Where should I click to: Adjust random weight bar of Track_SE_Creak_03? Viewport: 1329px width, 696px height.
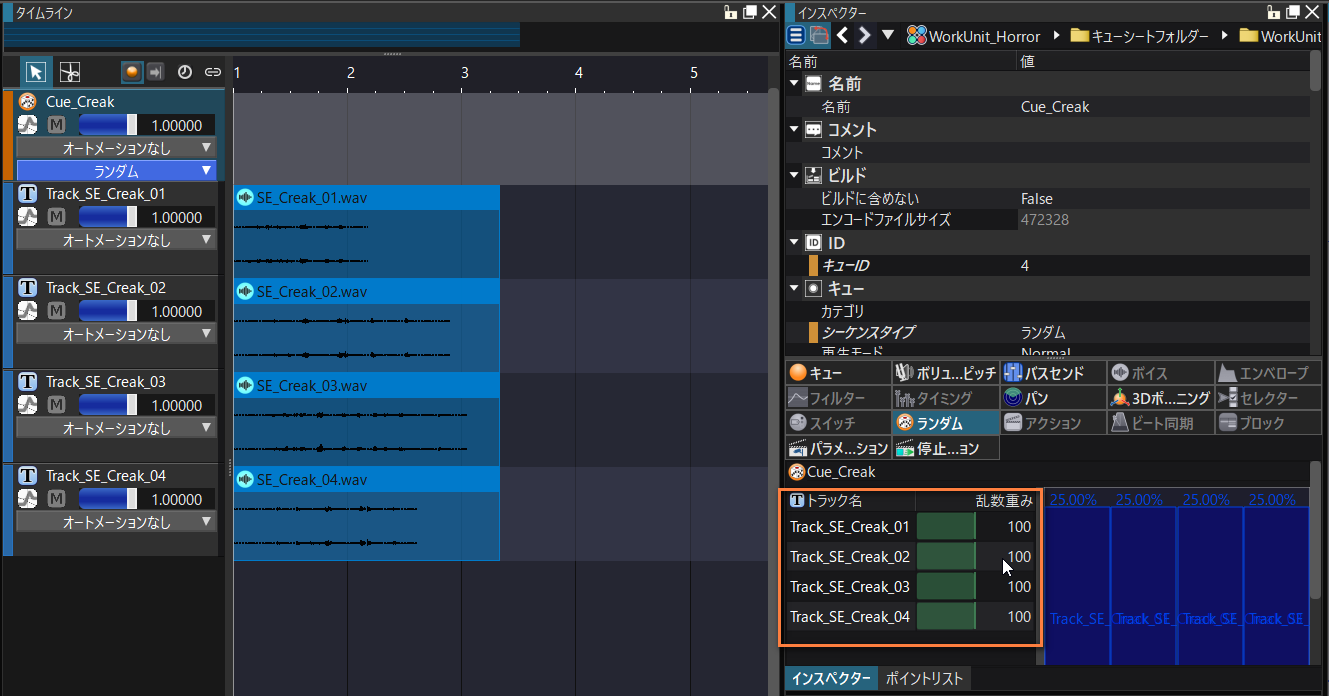point(946,587)
